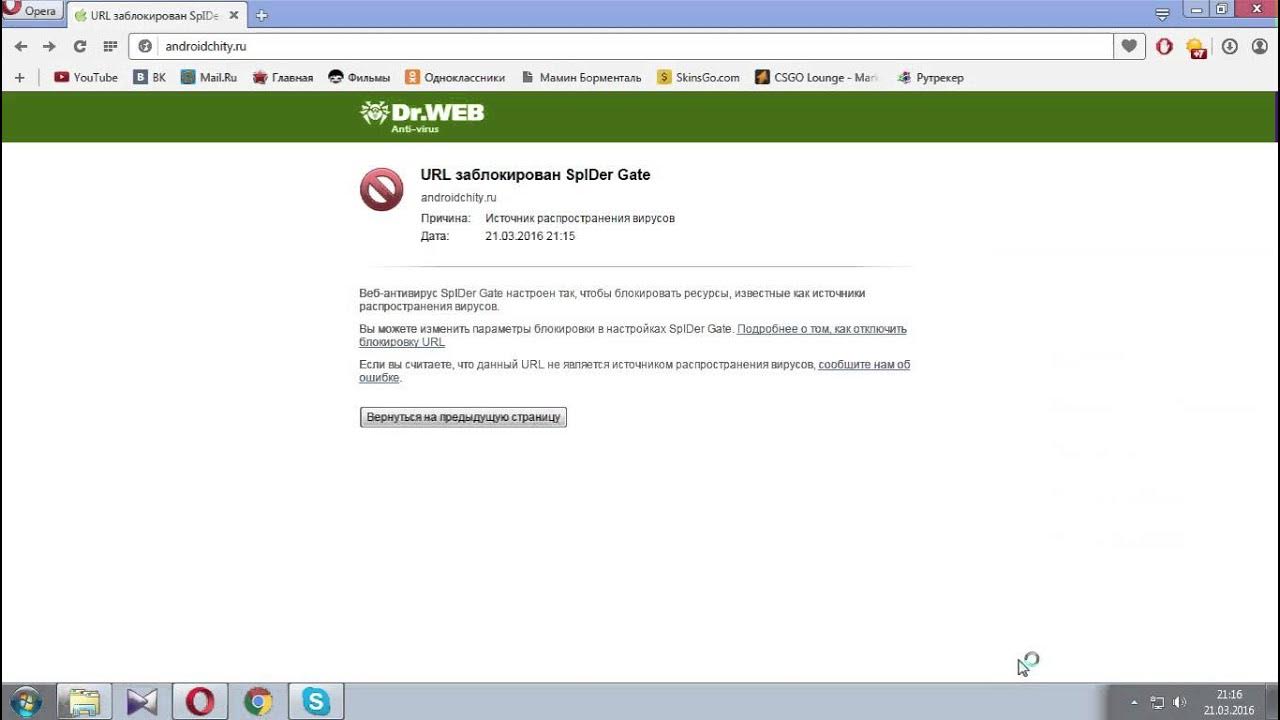This screenshot has height=720, width=1280.
Task: Open the Мамин Борменталь bookmark
Action: click(581, 77)
